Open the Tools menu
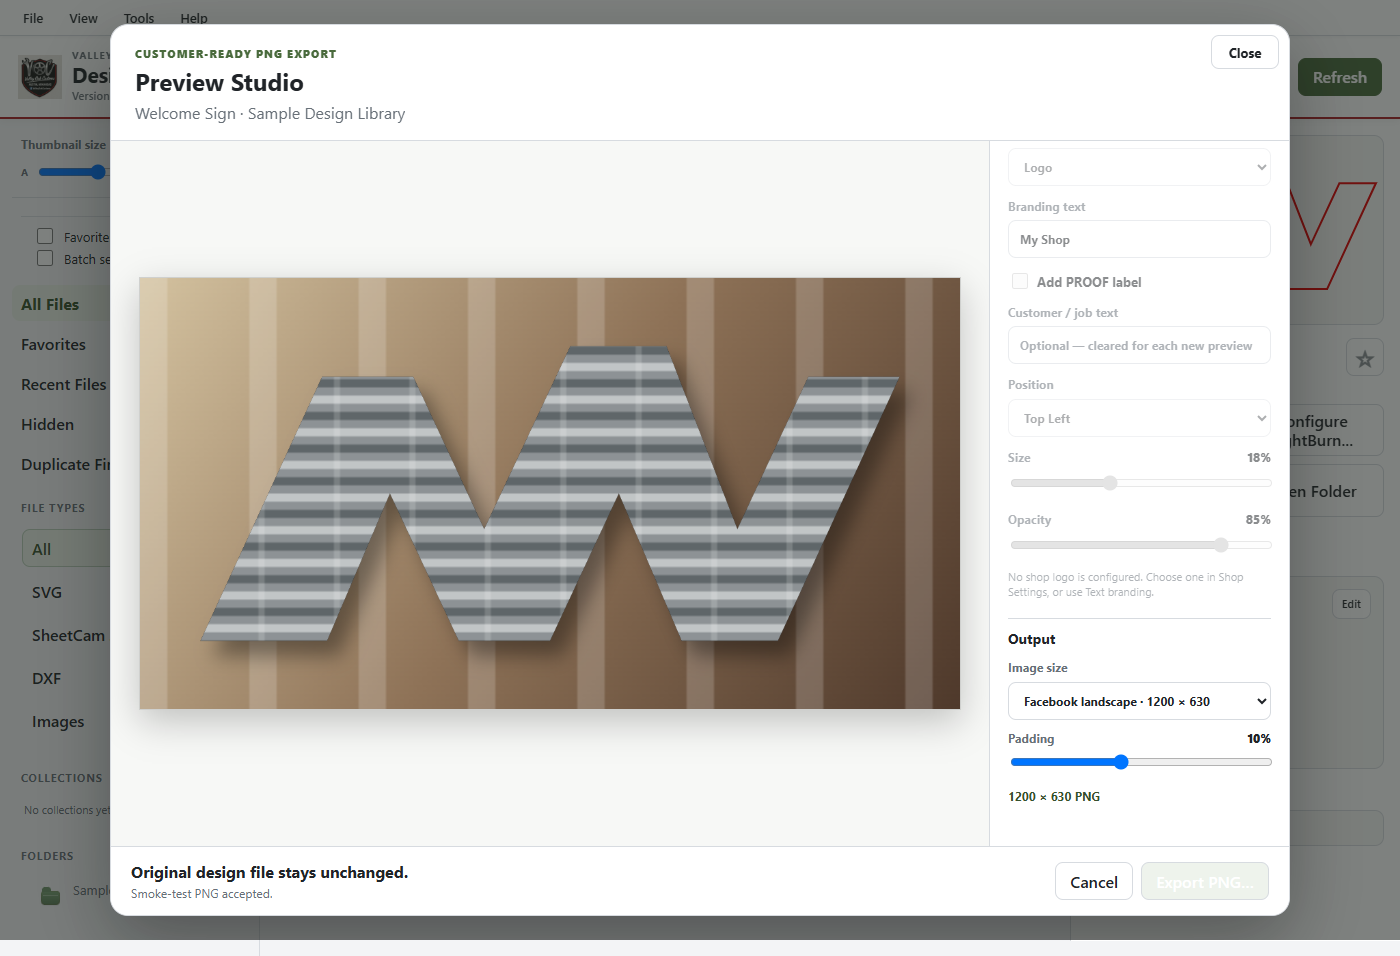Image resolution: width=1400 pixels, height=956 pixels. pos(139,18)
